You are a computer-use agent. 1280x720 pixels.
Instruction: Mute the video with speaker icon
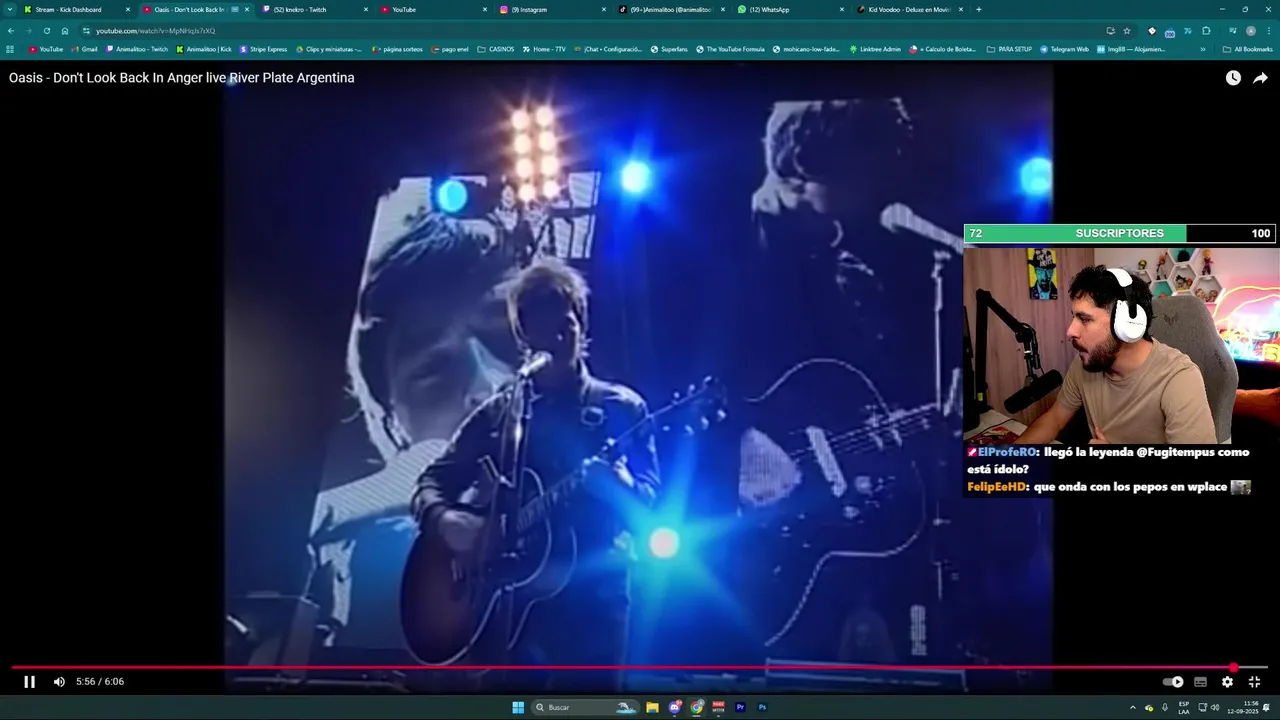point(59,682)
